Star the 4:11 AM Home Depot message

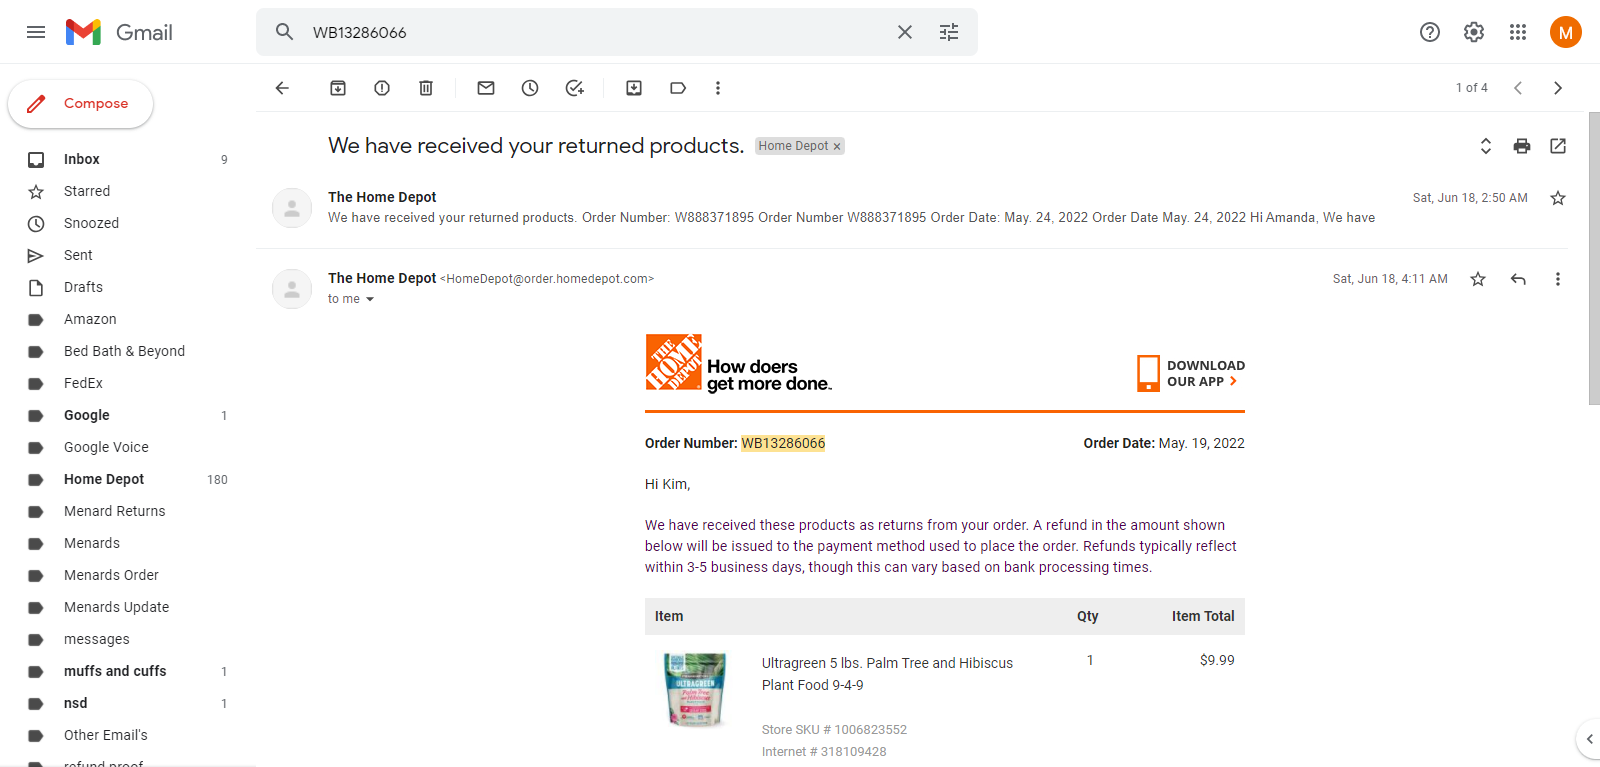pyautogui.click(x=1478, y=279)
